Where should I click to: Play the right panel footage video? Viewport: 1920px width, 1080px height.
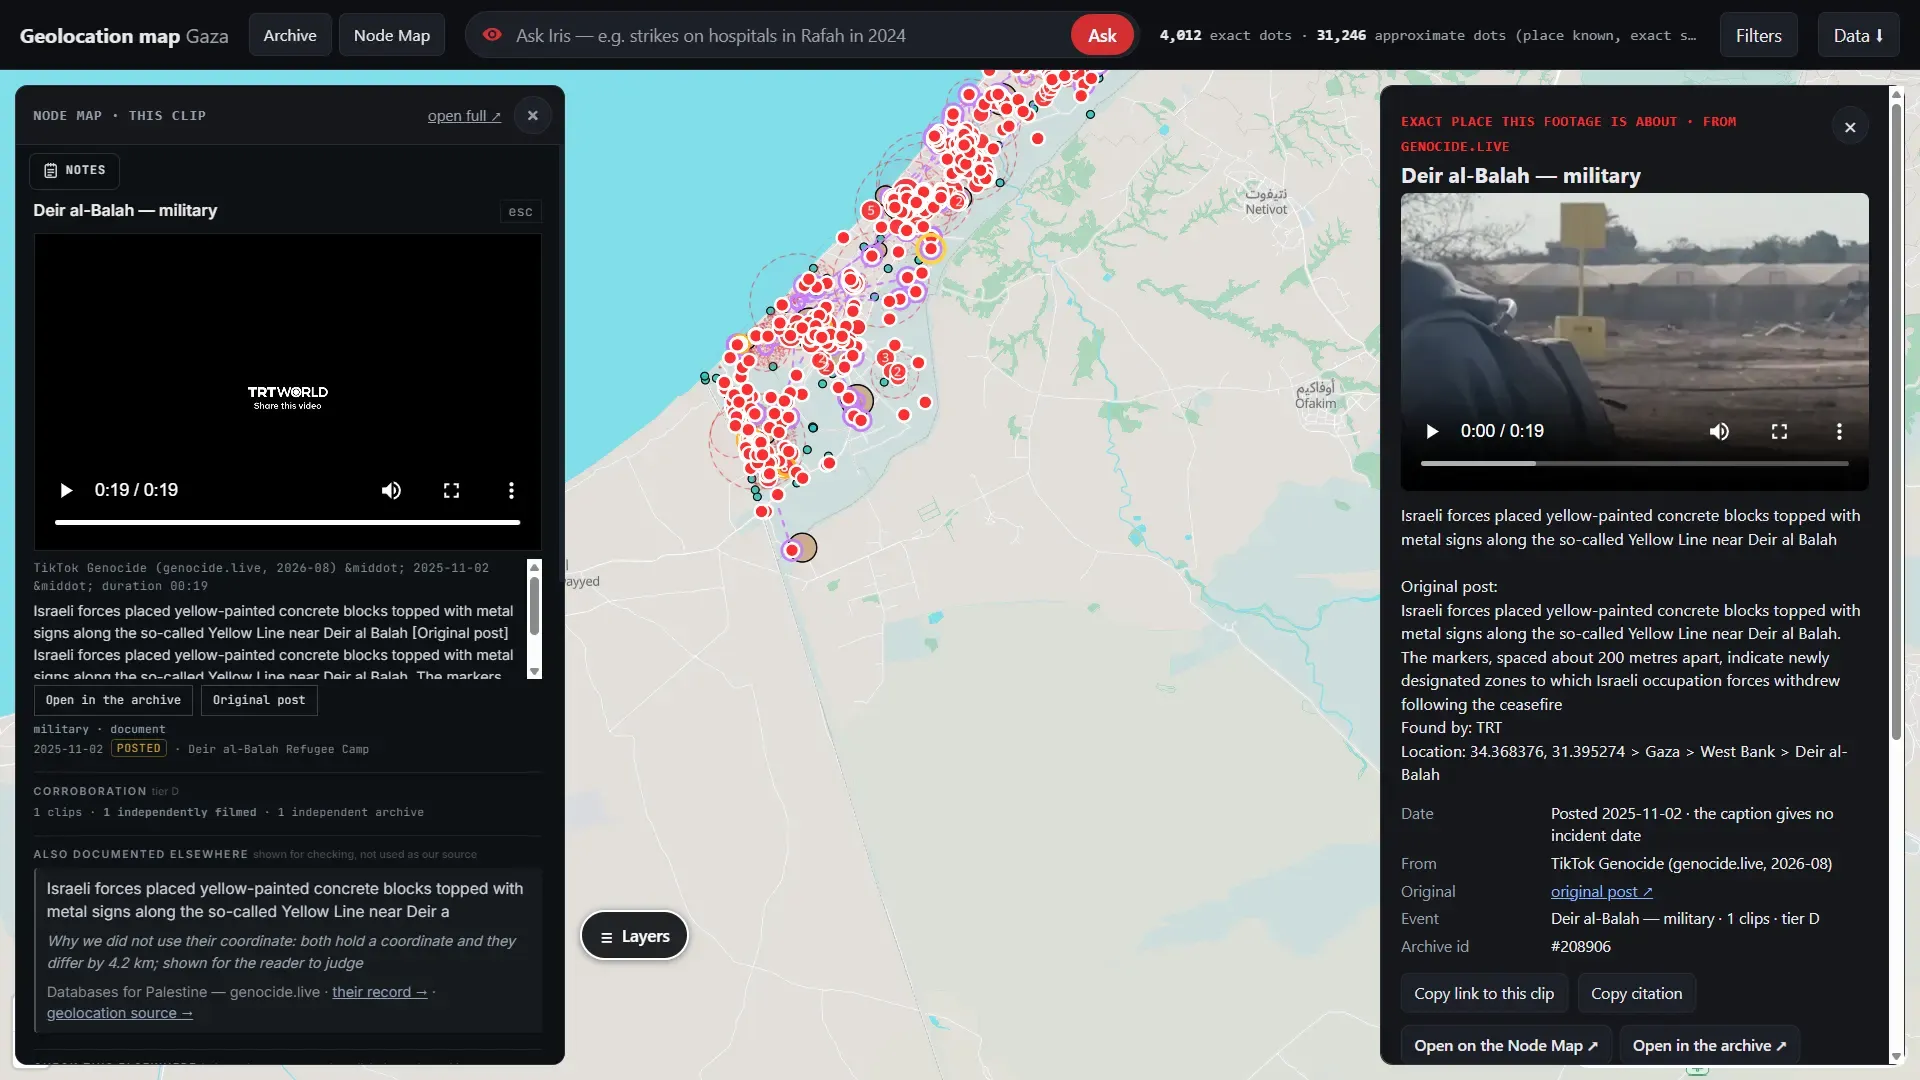pos(1432,431)
